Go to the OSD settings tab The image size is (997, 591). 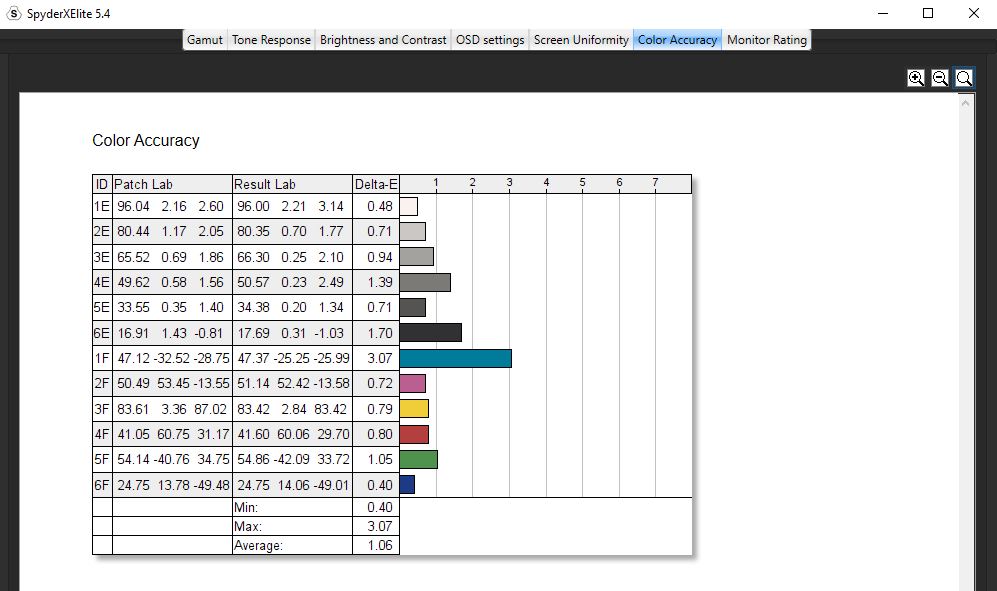click(490, 40)
